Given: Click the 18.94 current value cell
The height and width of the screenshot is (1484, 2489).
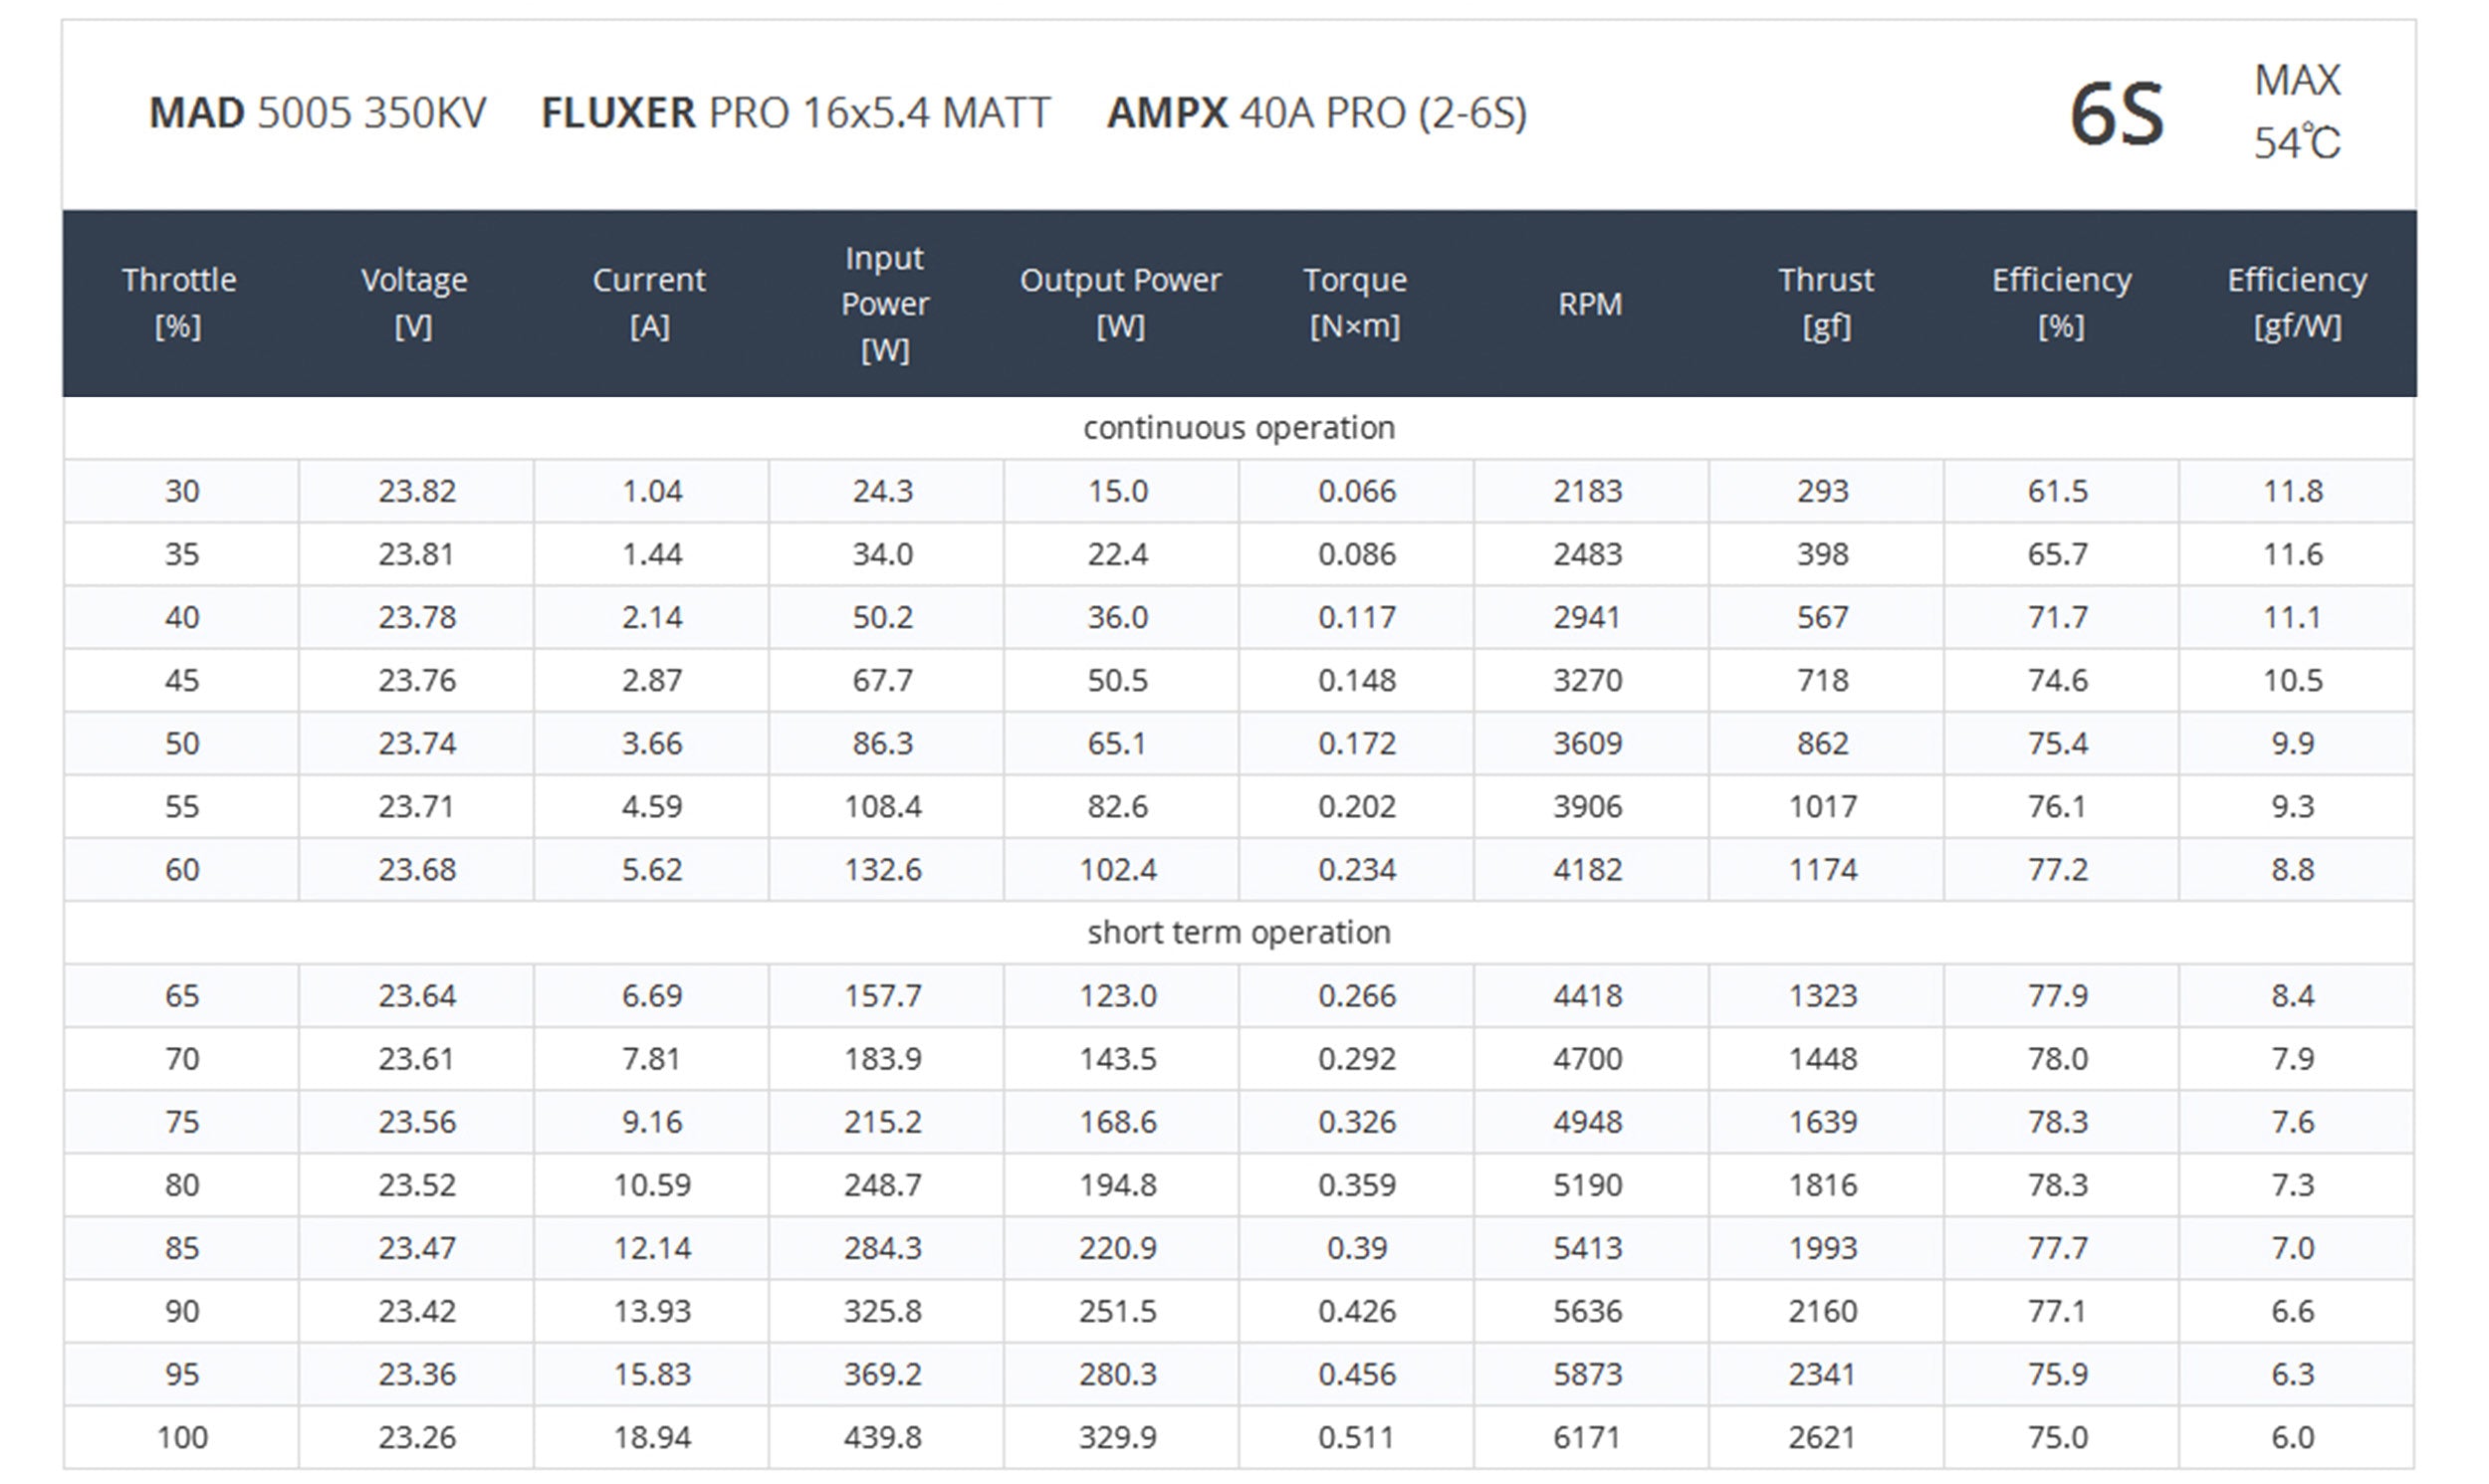Looking at the screenshot, I should click(x=652, y=1438).
